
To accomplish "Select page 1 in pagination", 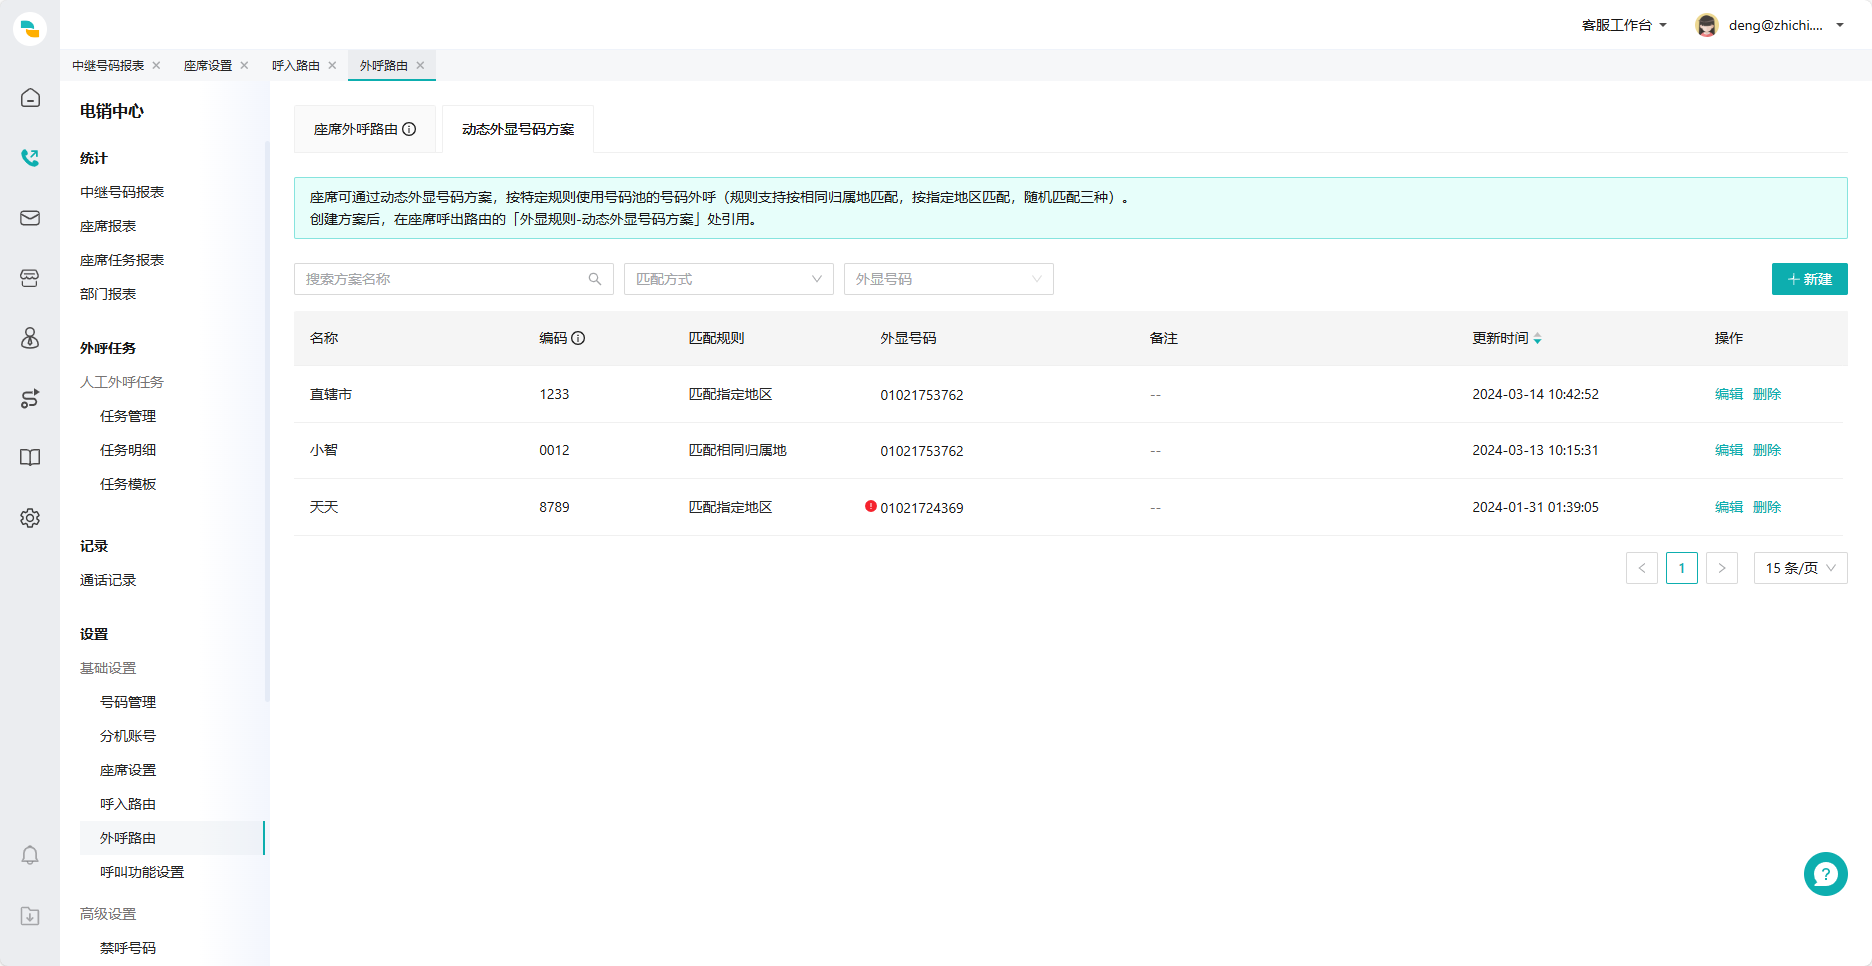I will 1682,568.
